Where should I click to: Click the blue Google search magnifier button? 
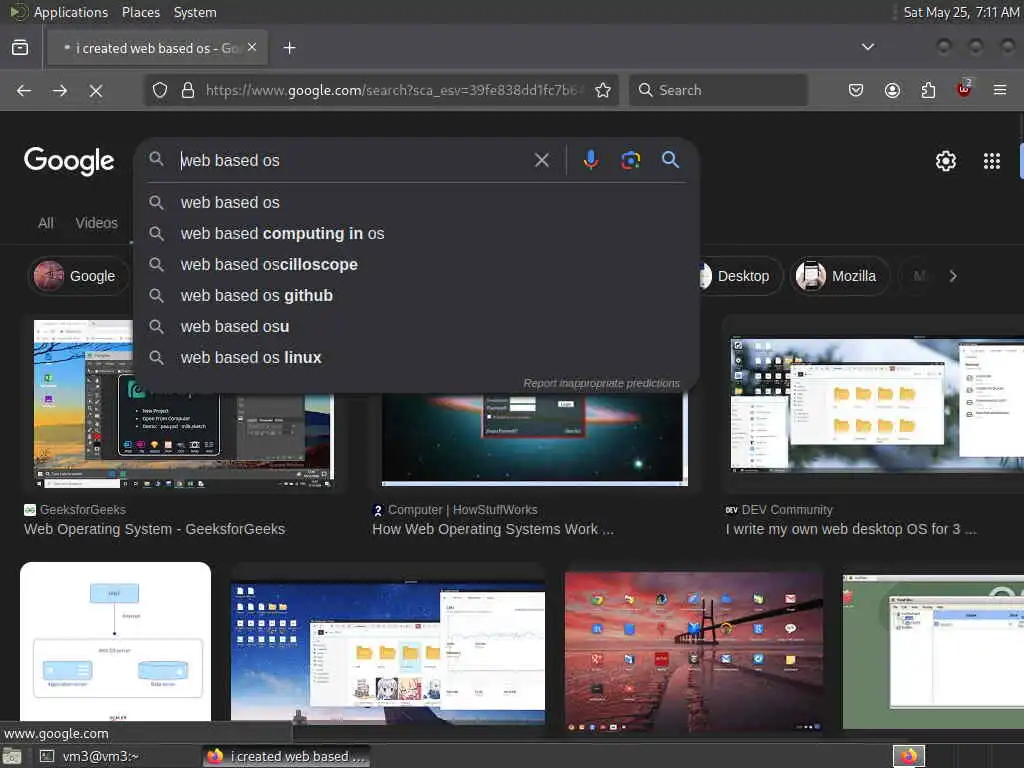670,160
